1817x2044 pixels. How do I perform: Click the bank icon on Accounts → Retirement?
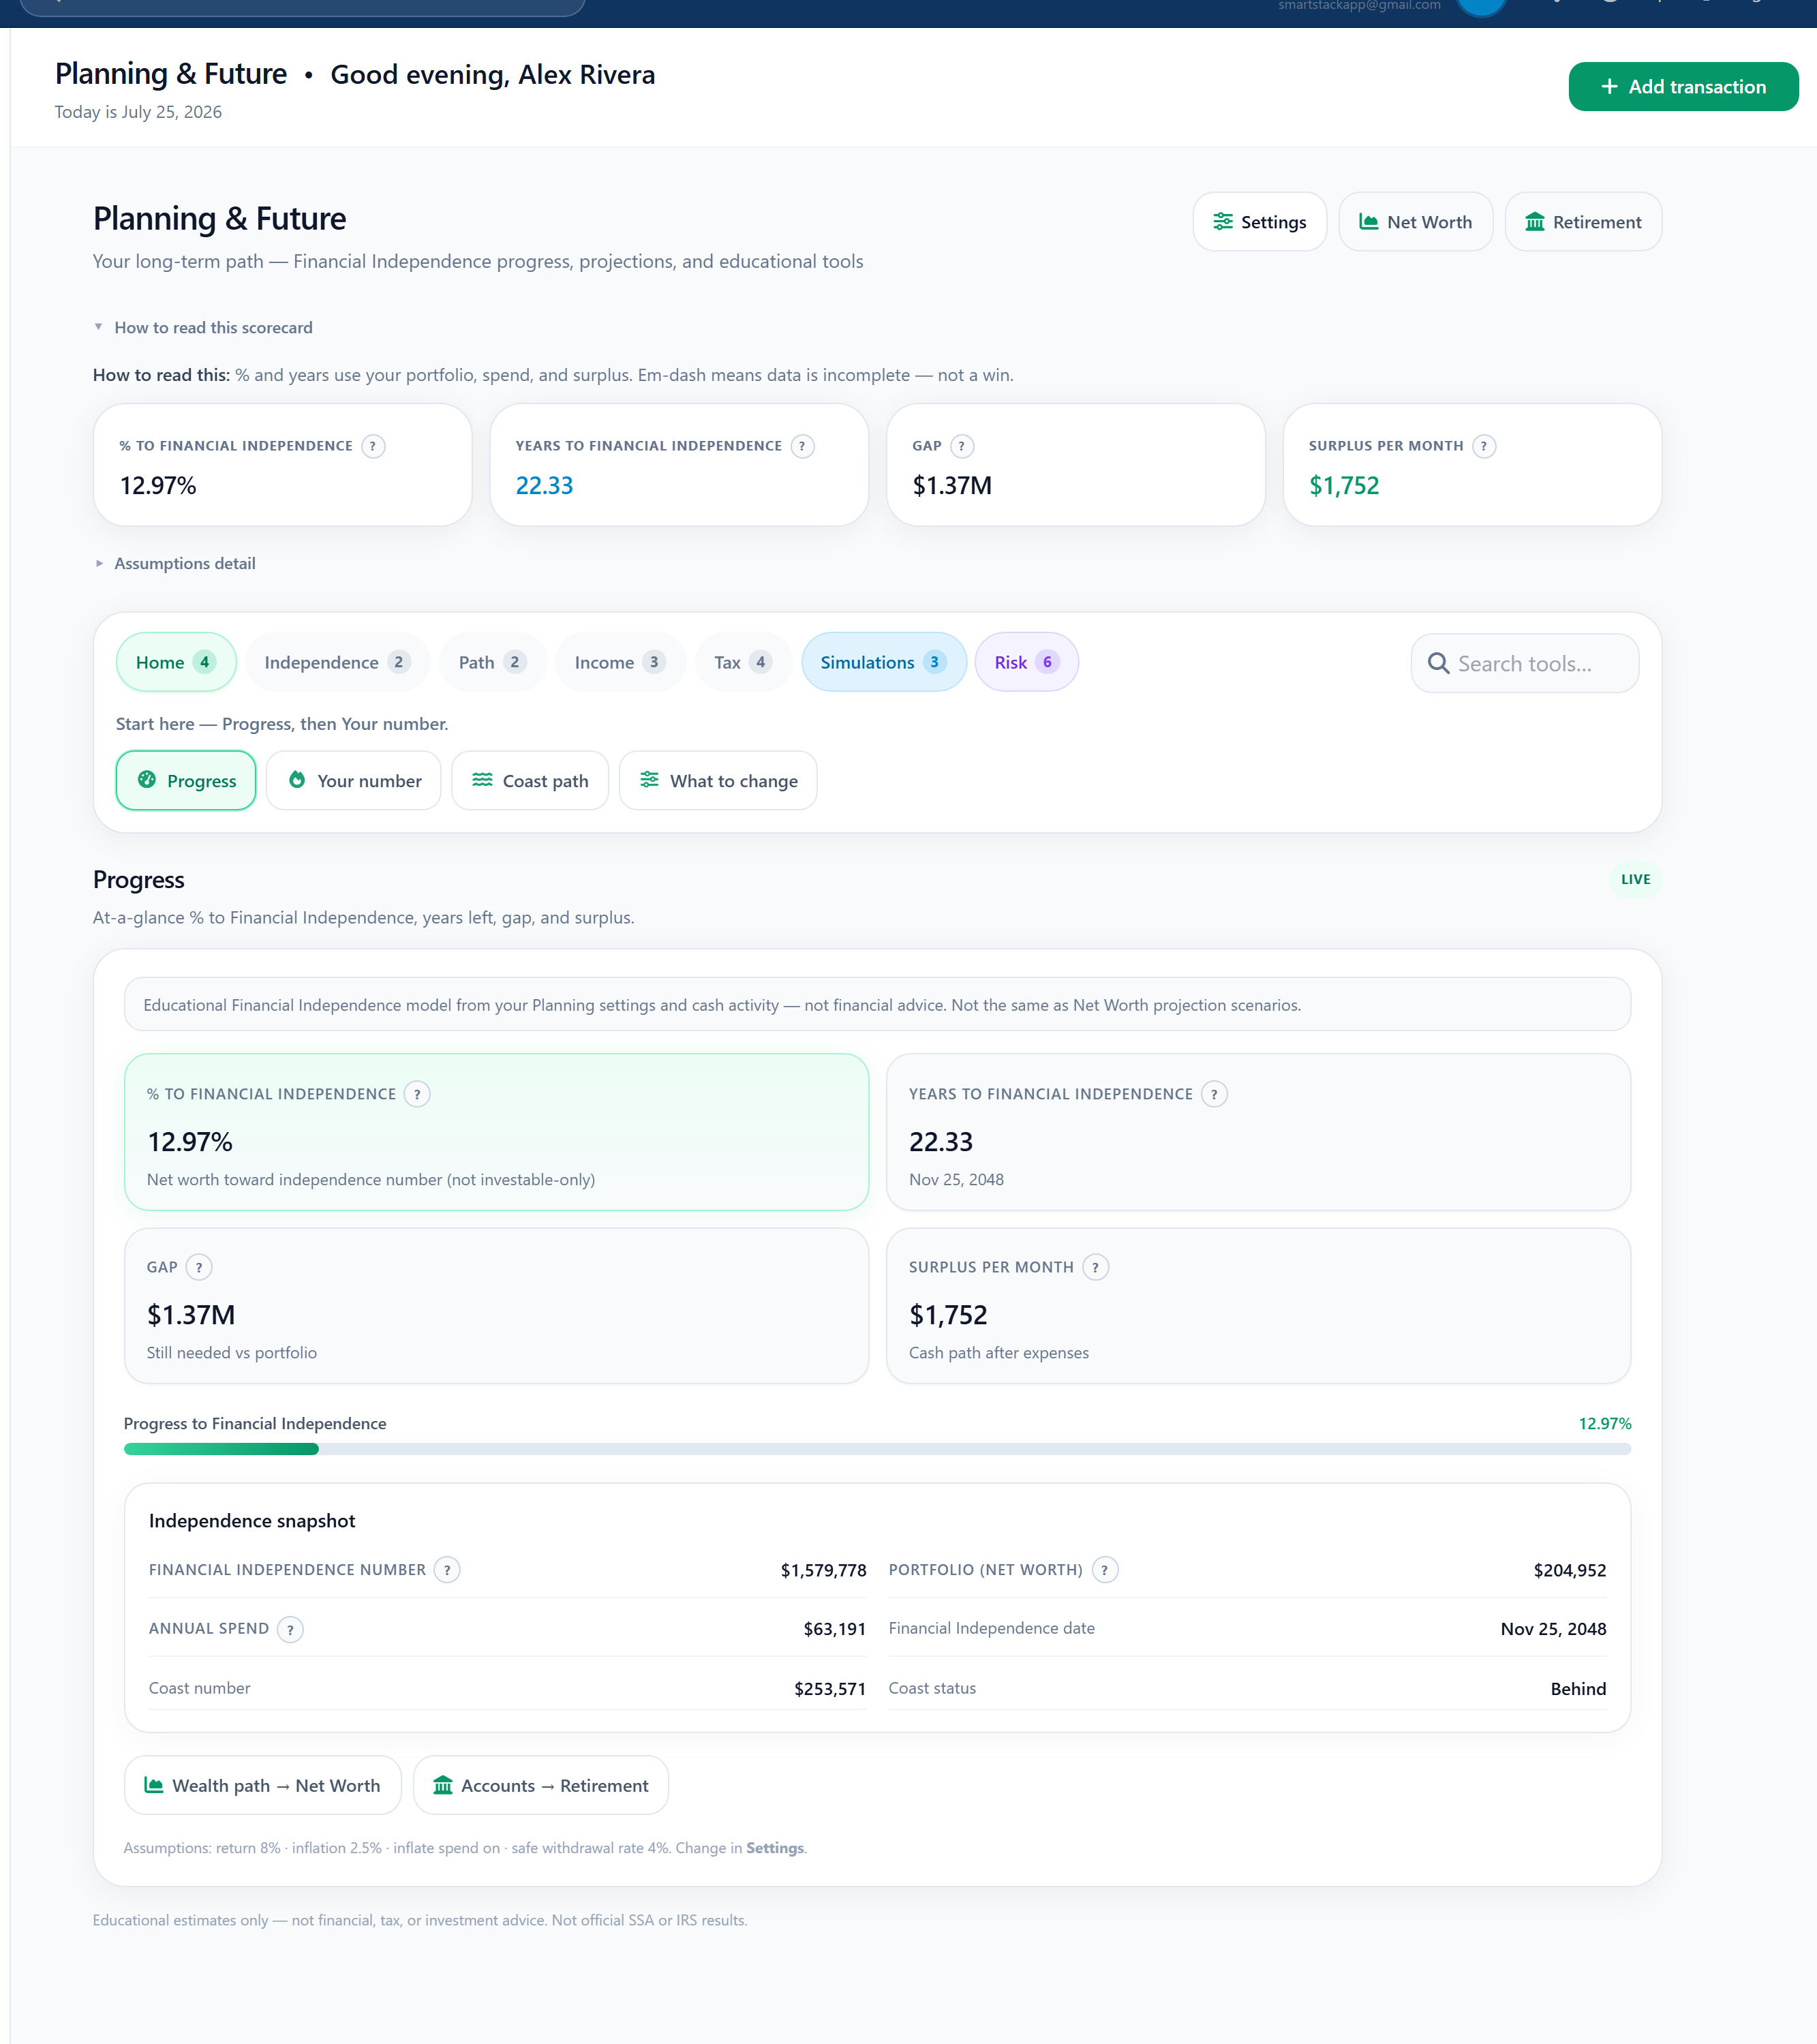[442, 1785]
